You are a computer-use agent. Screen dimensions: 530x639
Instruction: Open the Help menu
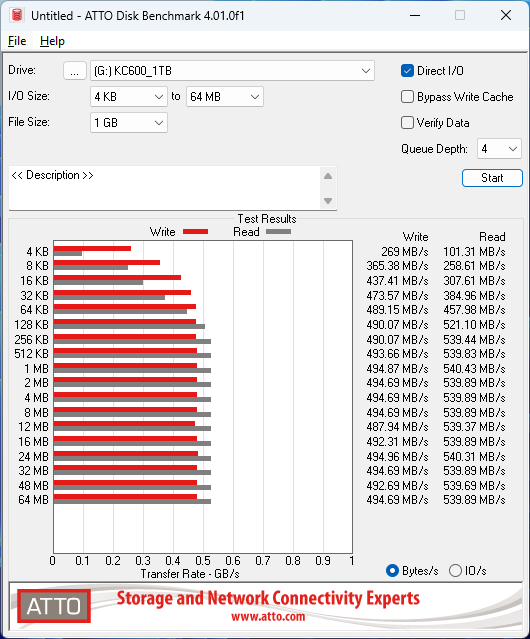click(x=52, y=41)
